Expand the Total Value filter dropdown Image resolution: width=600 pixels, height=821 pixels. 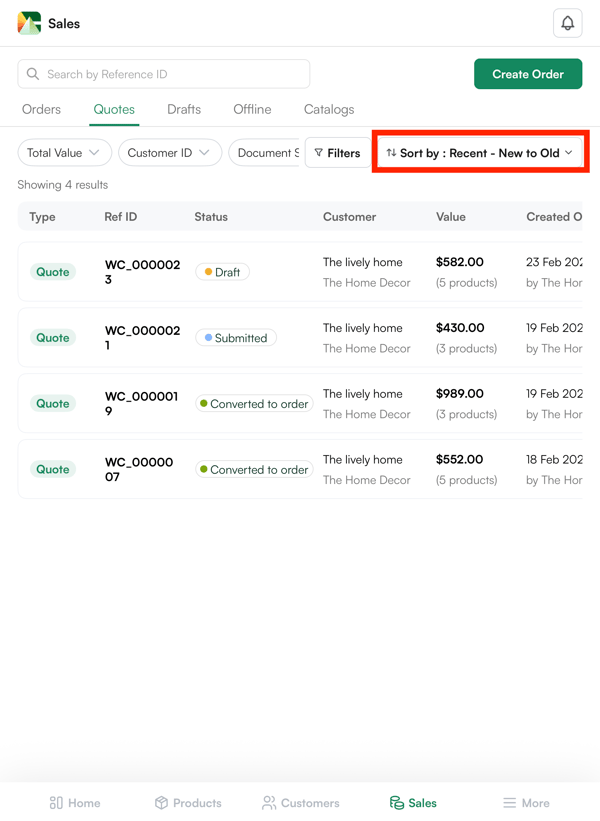64,153
